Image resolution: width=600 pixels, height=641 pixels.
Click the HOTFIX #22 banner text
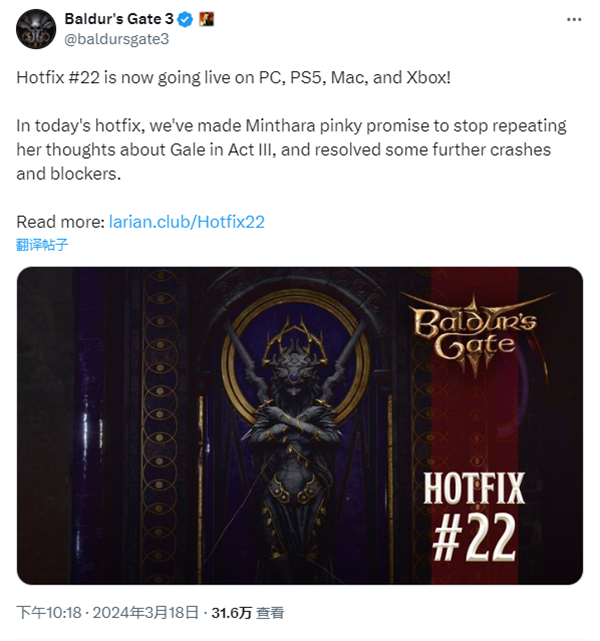pos(474,517)
